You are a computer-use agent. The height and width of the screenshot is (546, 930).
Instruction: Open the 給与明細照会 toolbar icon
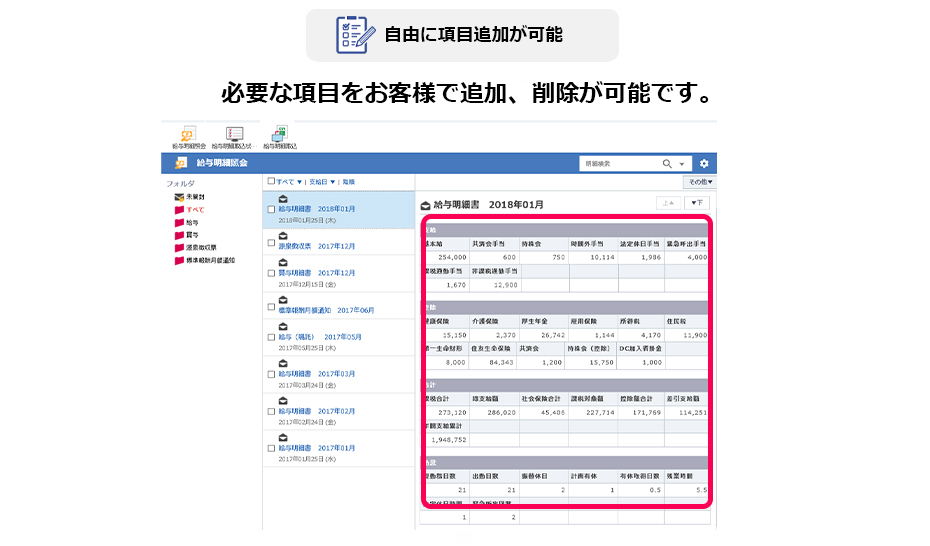[x=189, y=134]
